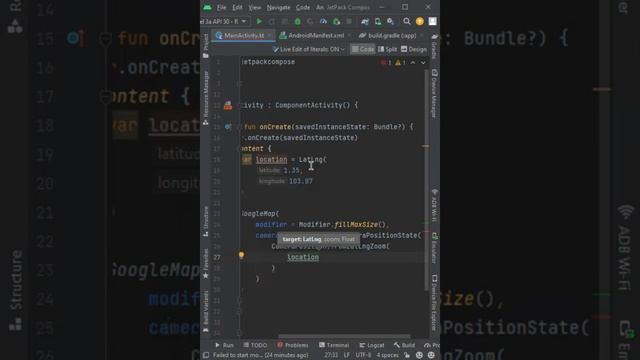The width and height of the screenshot is (640, 360).
Task: Open the Problems tool window
Action: [x=293, y=345]
